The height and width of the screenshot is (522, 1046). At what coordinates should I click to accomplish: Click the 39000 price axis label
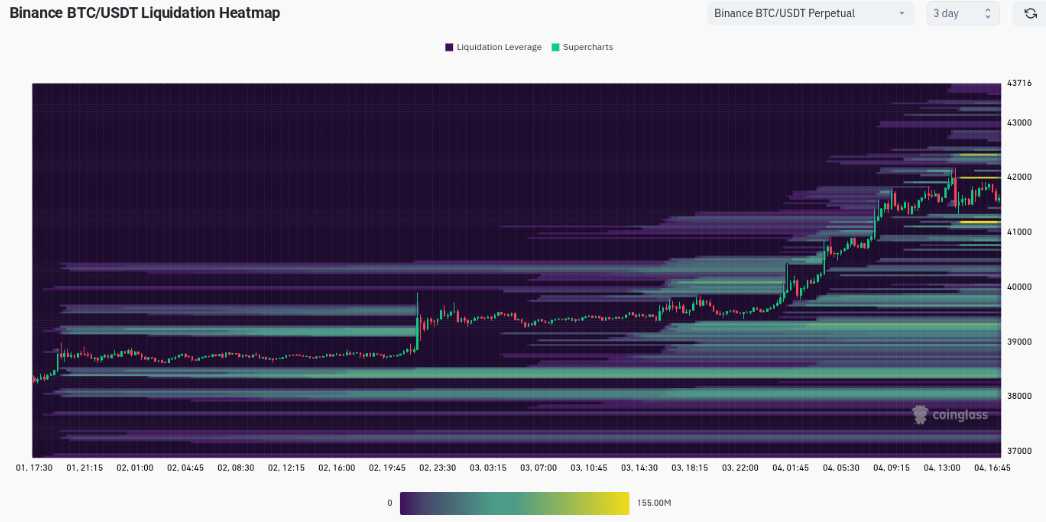(x=1019, y=341)
